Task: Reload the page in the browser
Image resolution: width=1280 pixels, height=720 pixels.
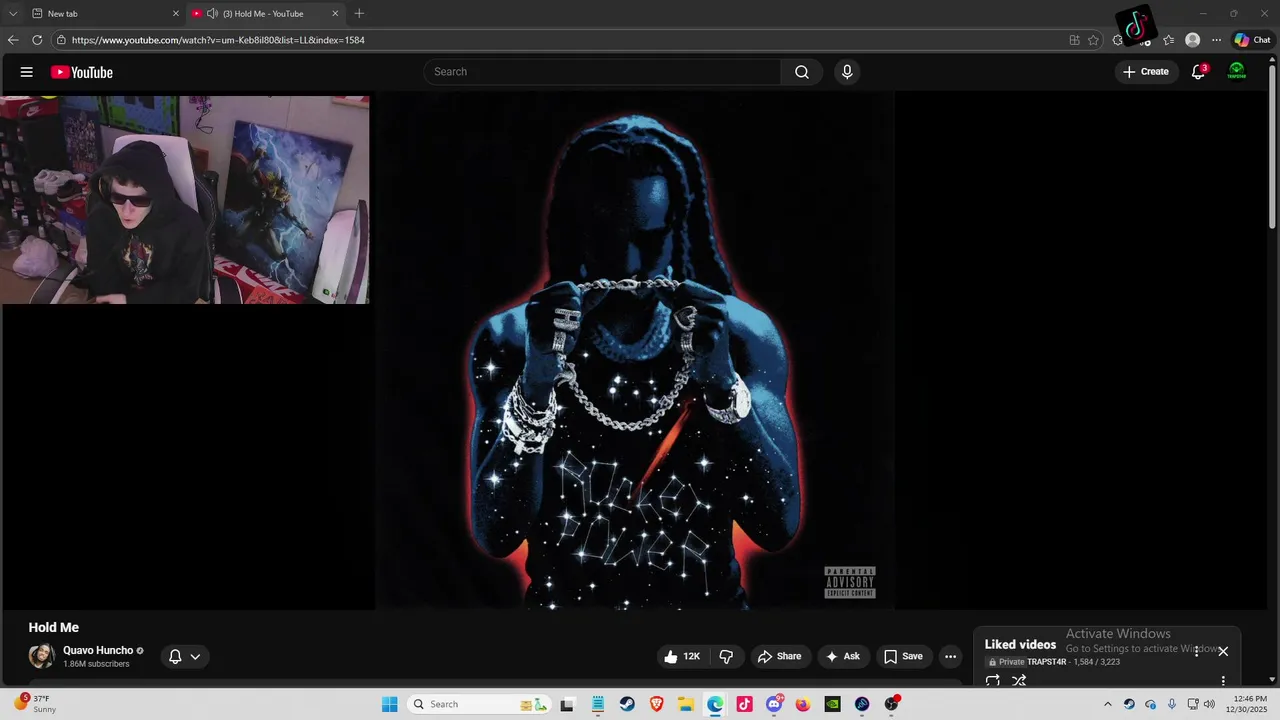Action: (x=37, y=40)
